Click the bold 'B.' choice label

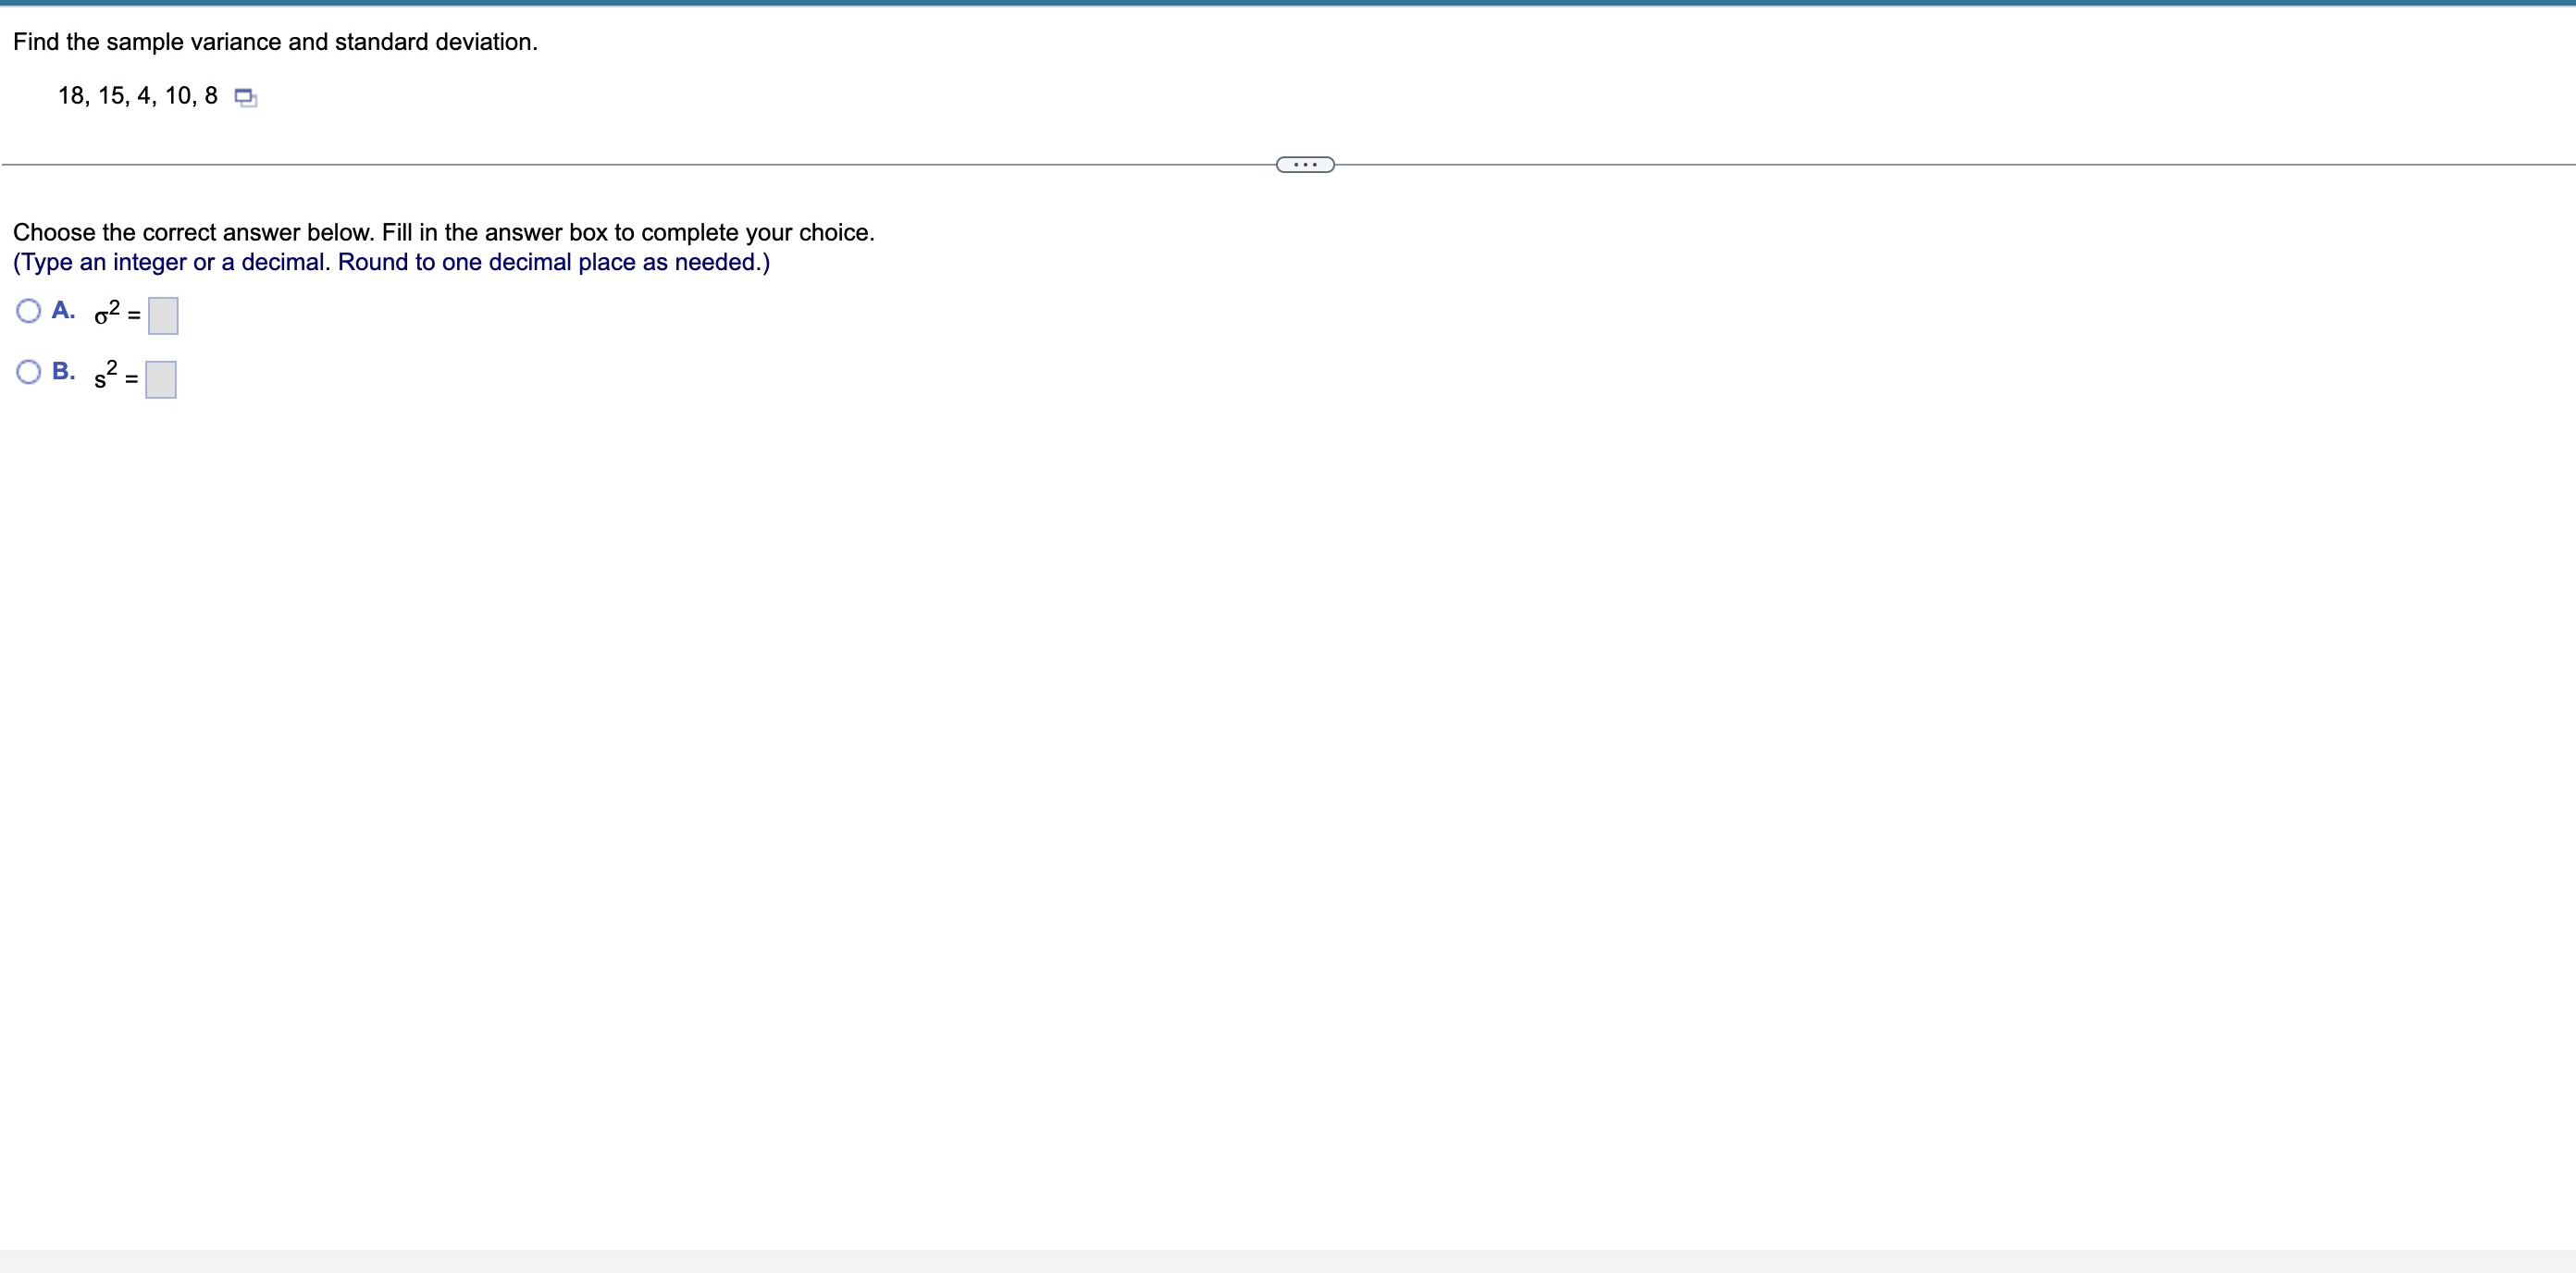tap(63, 371)
